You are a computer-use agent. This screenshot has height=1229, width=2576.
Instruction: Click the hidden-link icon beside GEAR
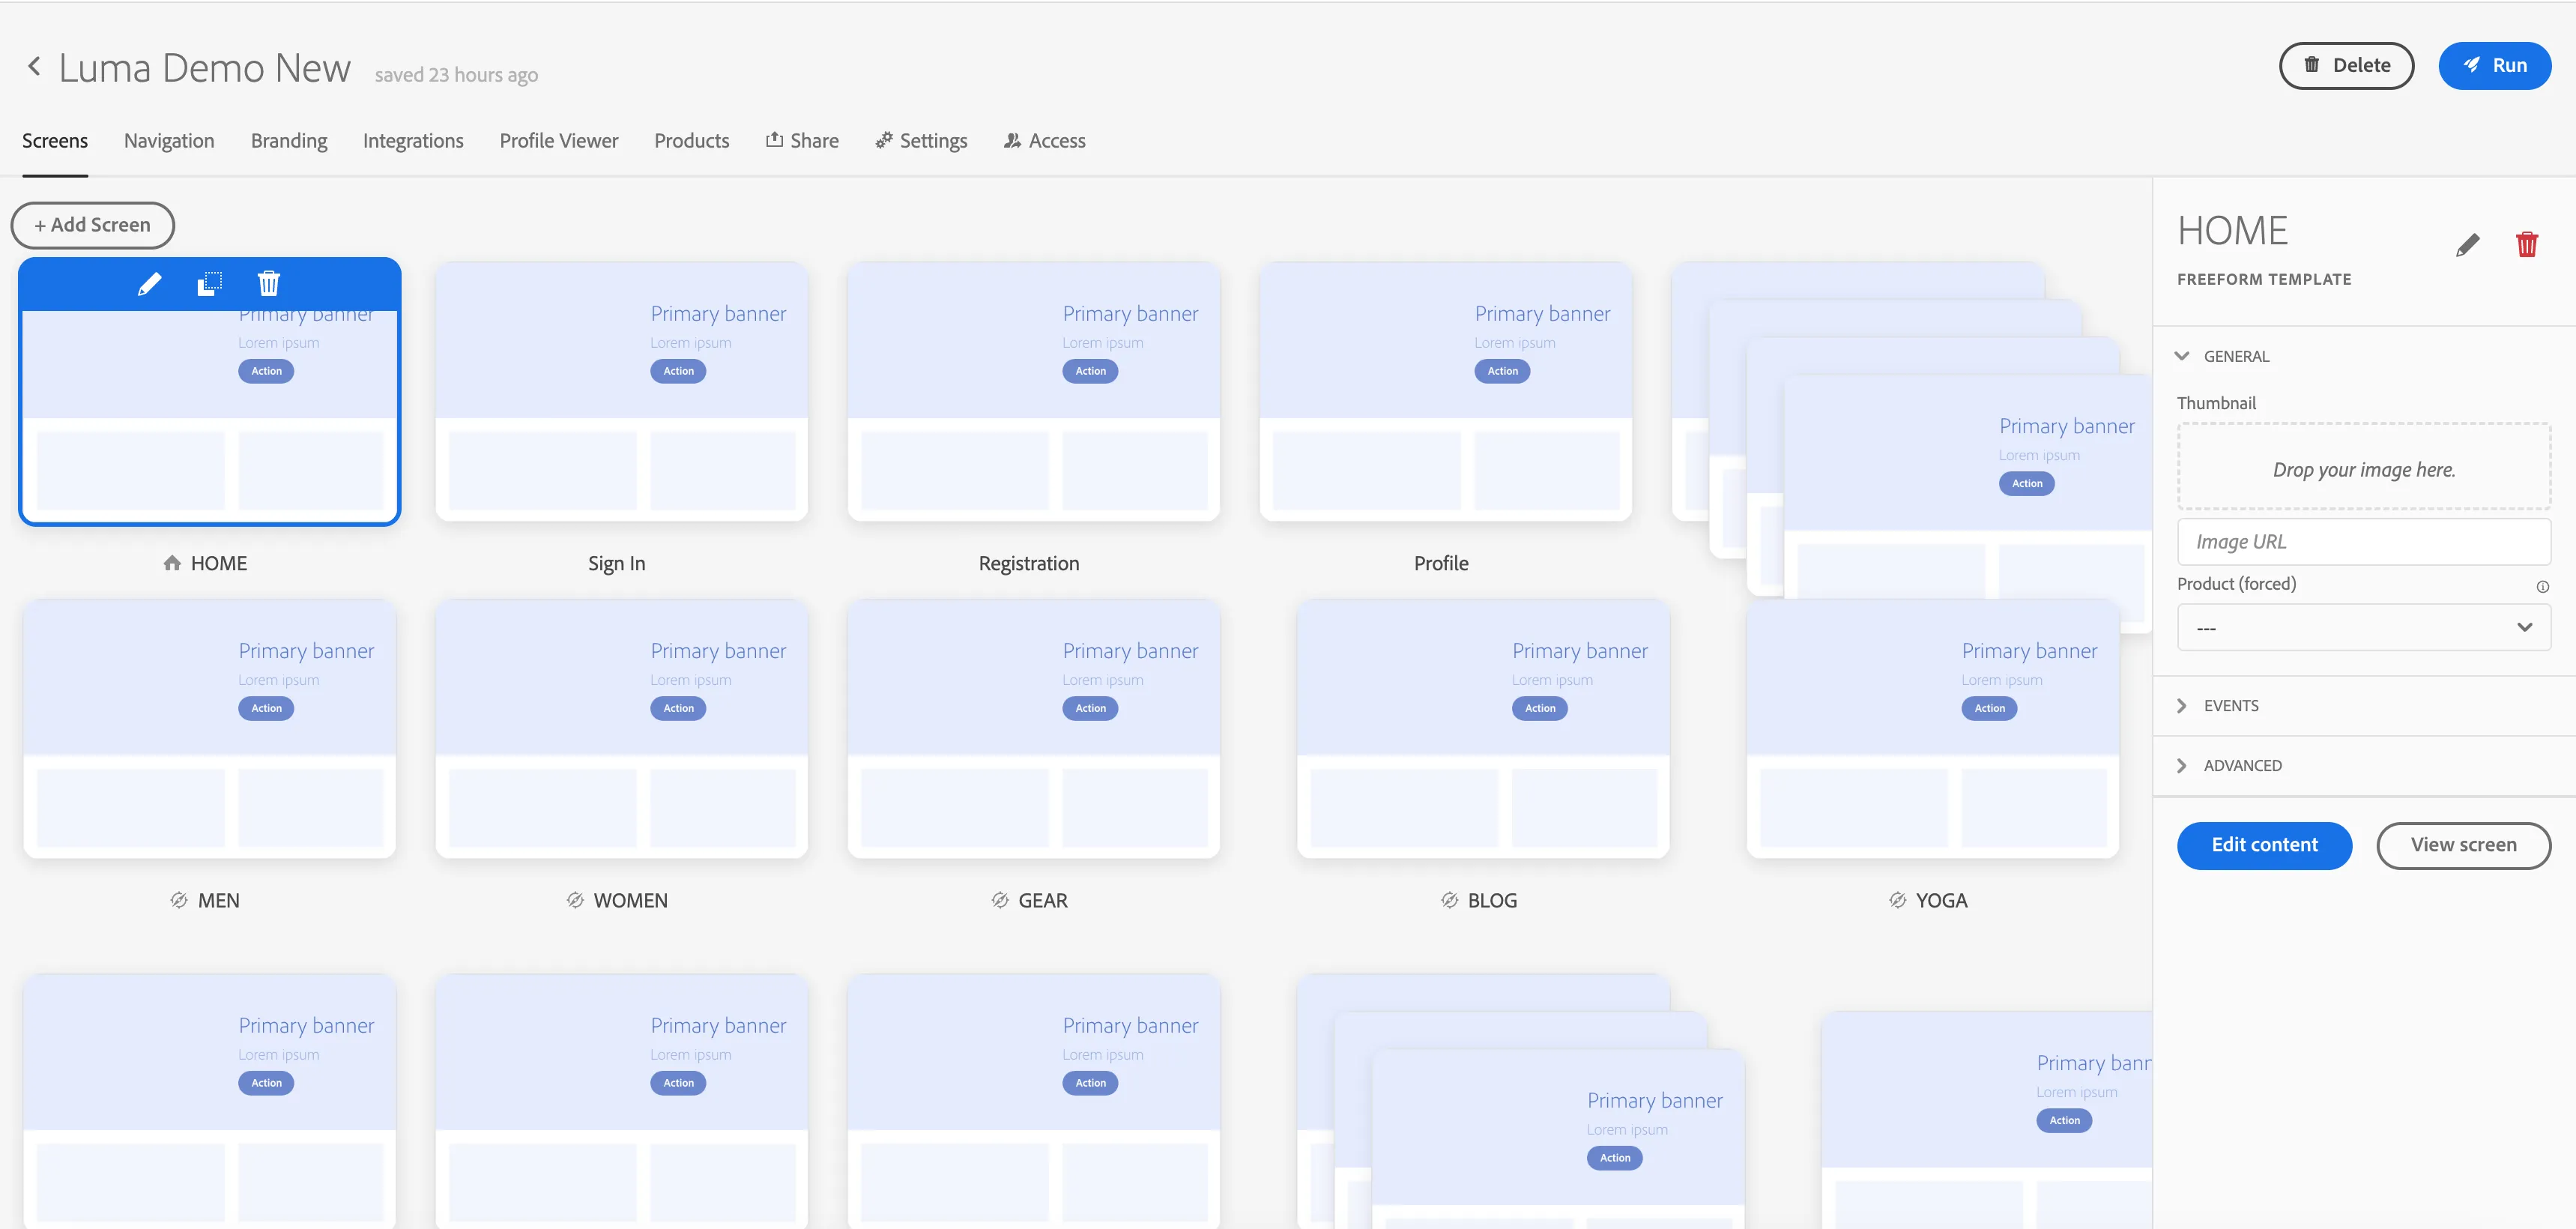pos(1000,900)
